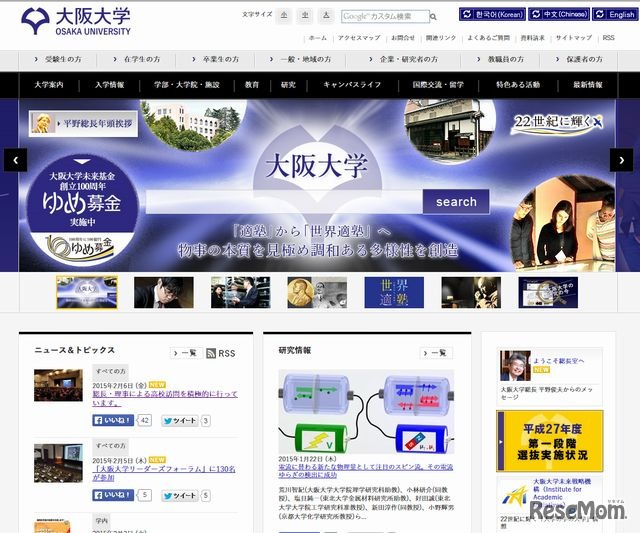
Task: Open the キャンパスライフ menu
Action: point(352,85)
